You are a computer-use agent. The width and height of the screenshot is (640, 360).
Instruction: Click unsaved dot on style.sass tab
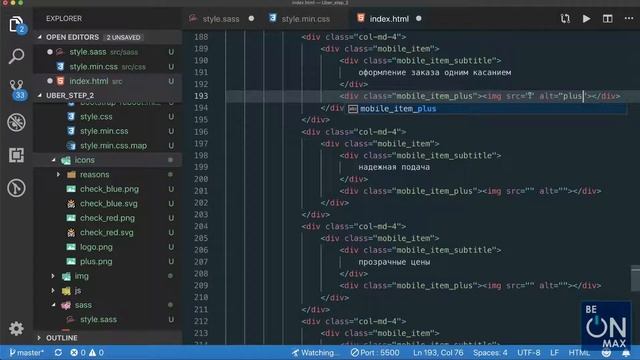click(x=251, y=18)
